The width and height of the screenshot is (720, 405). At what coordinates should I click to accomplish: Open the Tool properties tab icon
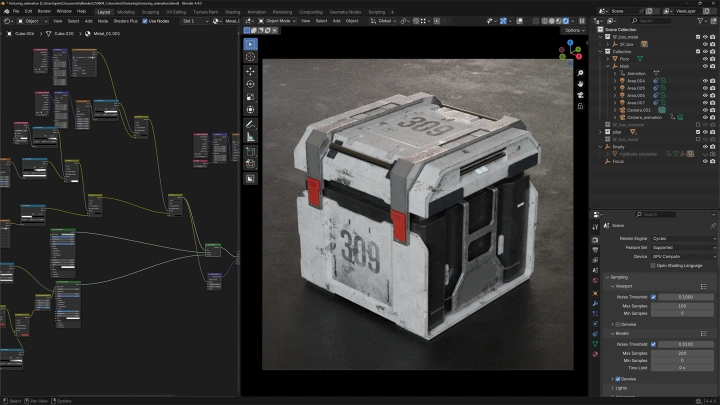point(596,227)
